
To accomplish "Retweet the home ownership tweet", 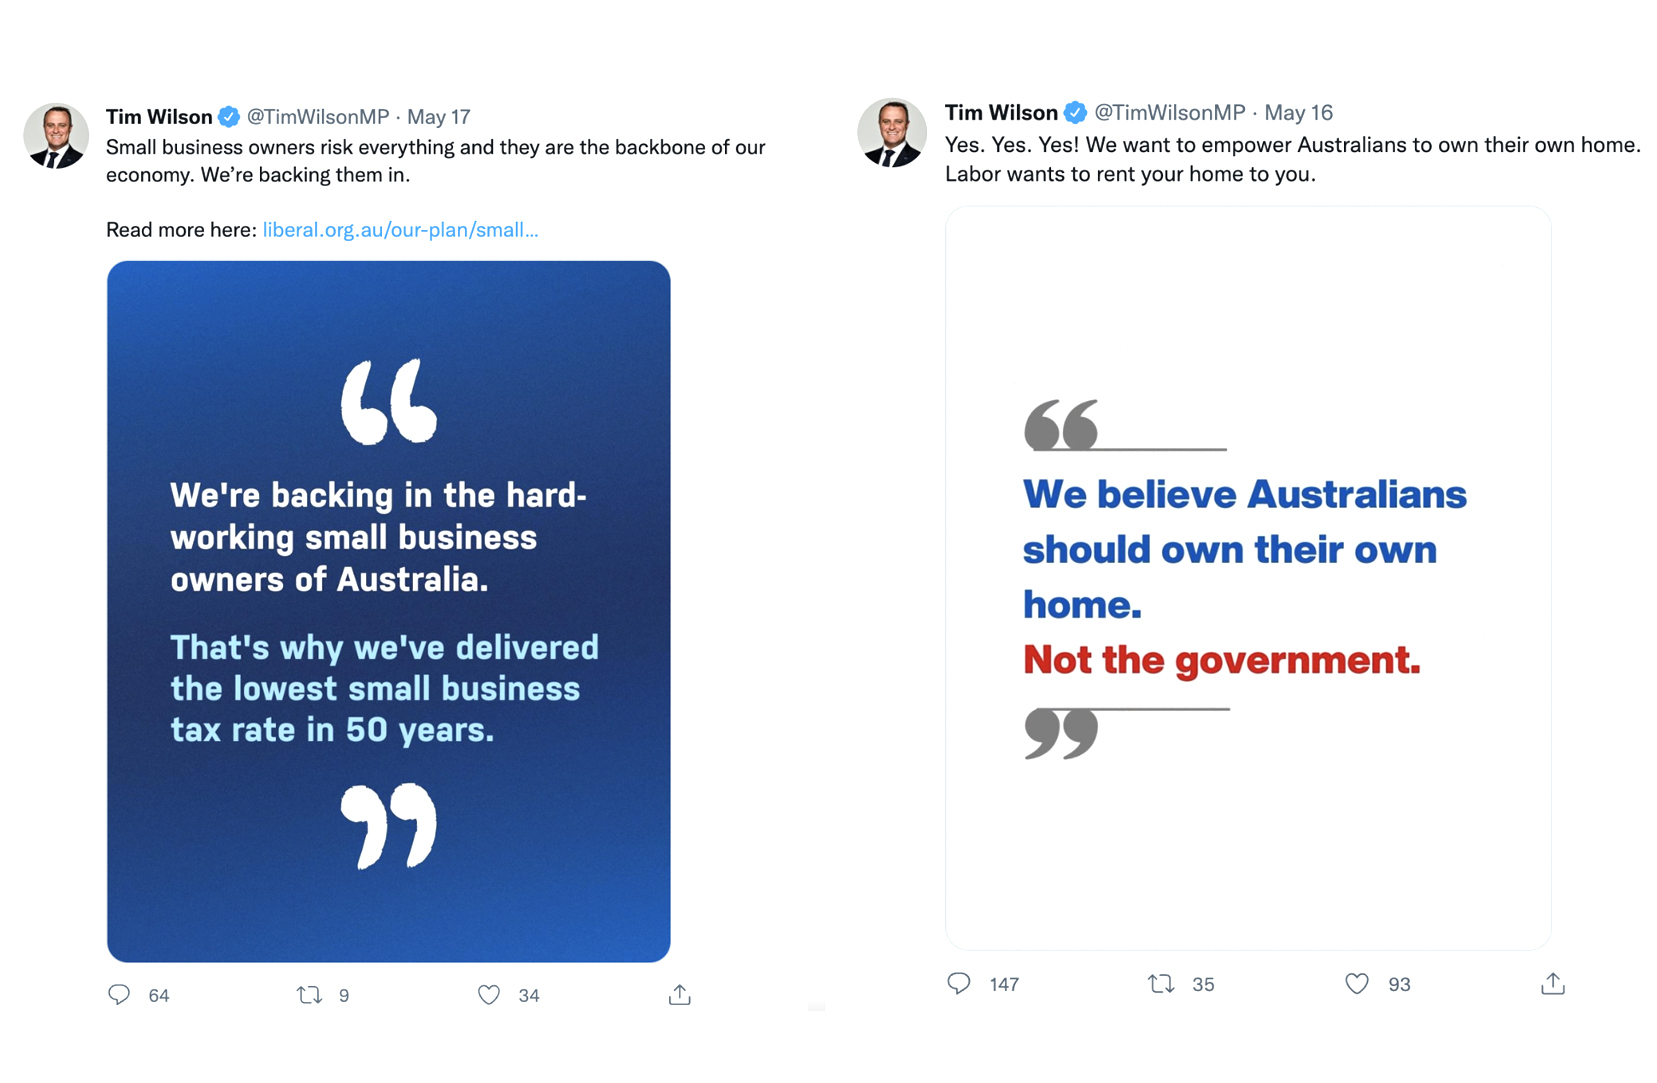I will click(x=1161, y=984).
